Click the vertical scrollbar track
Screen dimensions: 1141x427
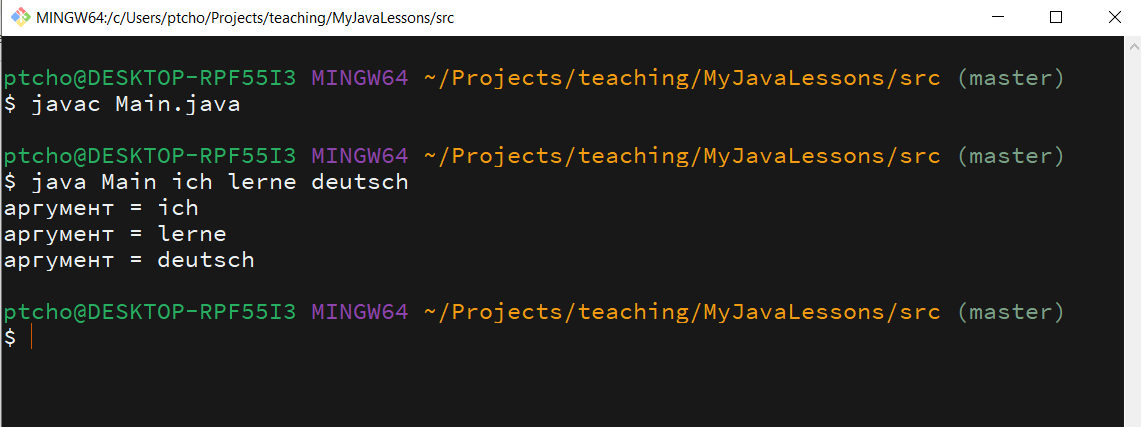[x=1133, y=240]
